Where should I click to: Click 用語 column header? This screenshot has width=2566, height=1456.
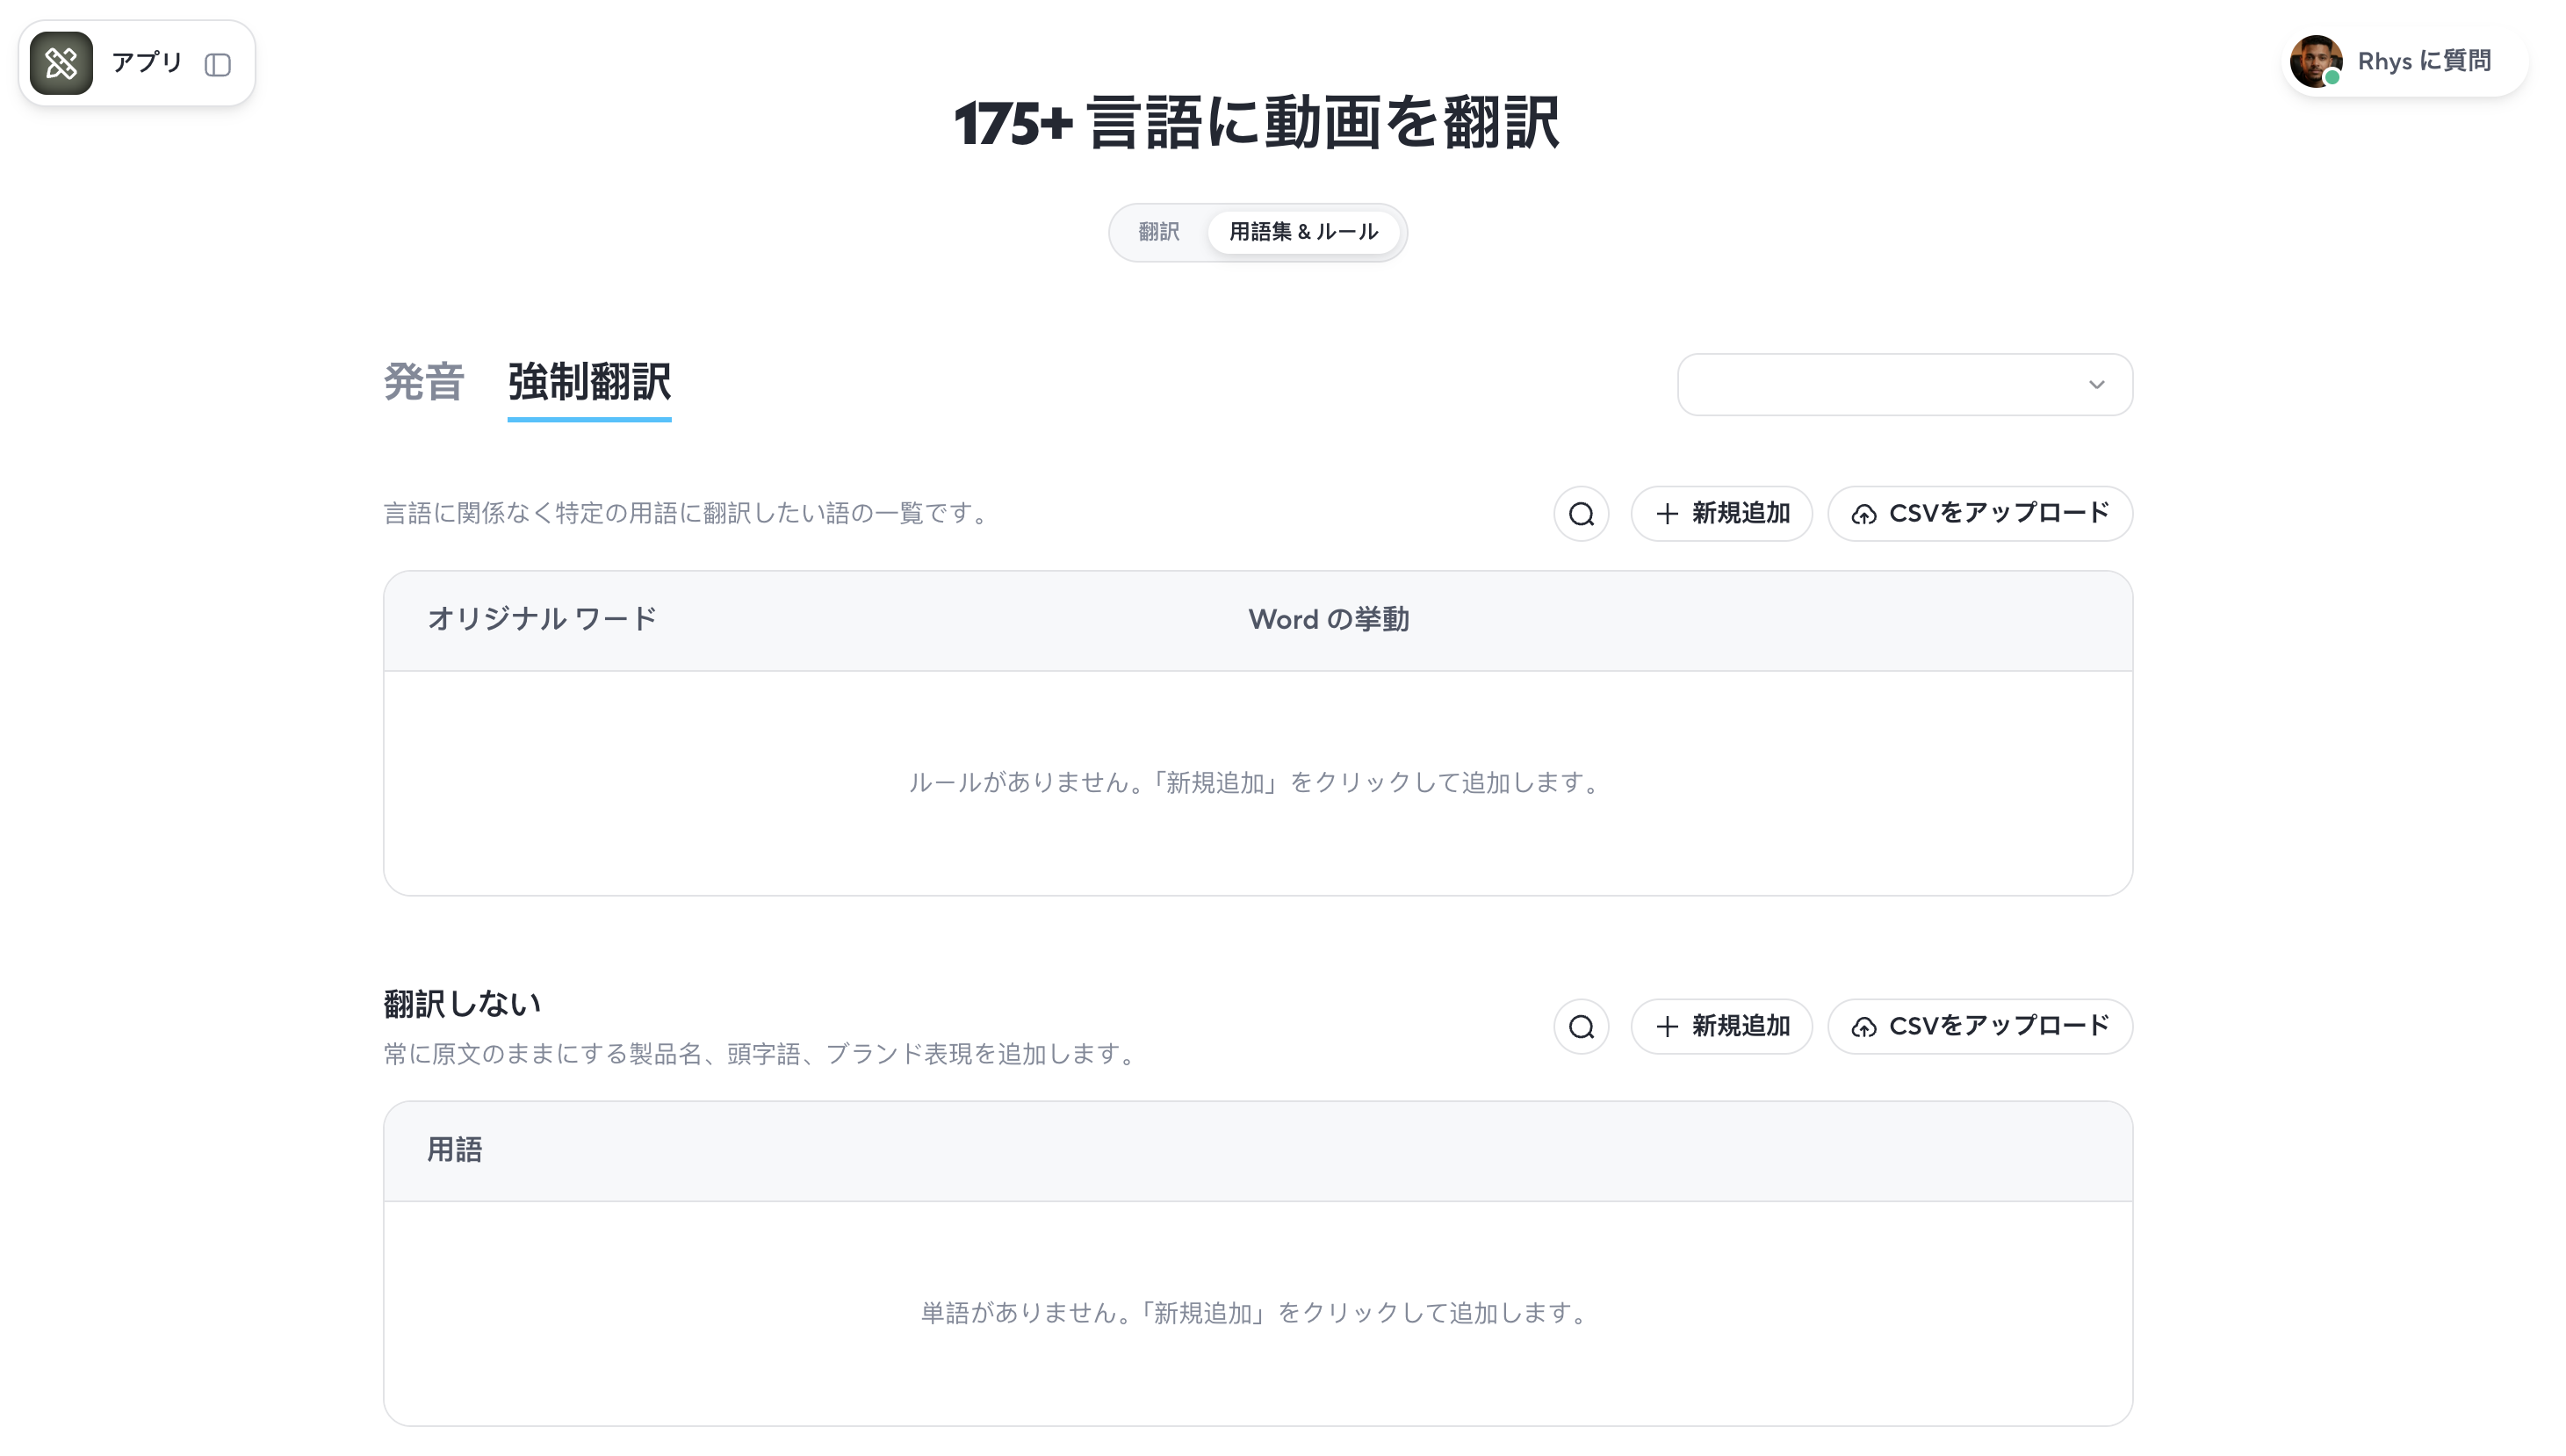[454, 1150]
